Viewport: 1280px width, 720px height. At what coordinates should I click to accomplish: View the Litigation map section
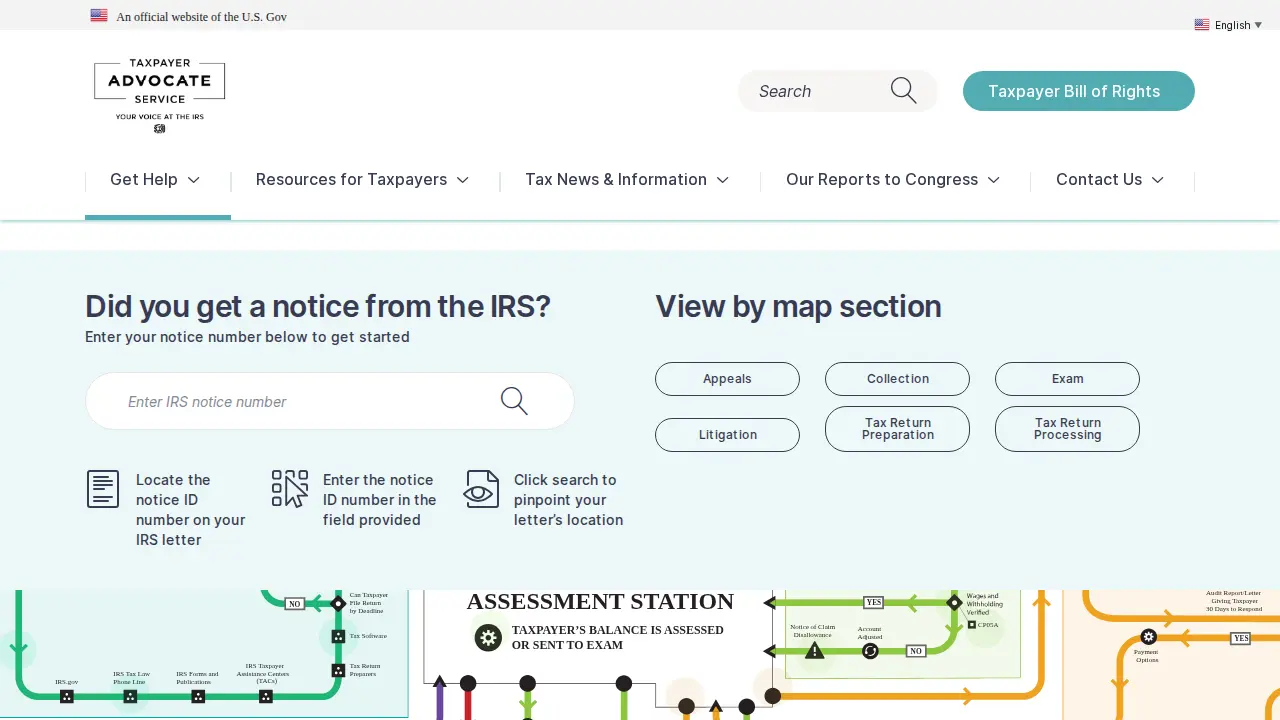(727, 435)
